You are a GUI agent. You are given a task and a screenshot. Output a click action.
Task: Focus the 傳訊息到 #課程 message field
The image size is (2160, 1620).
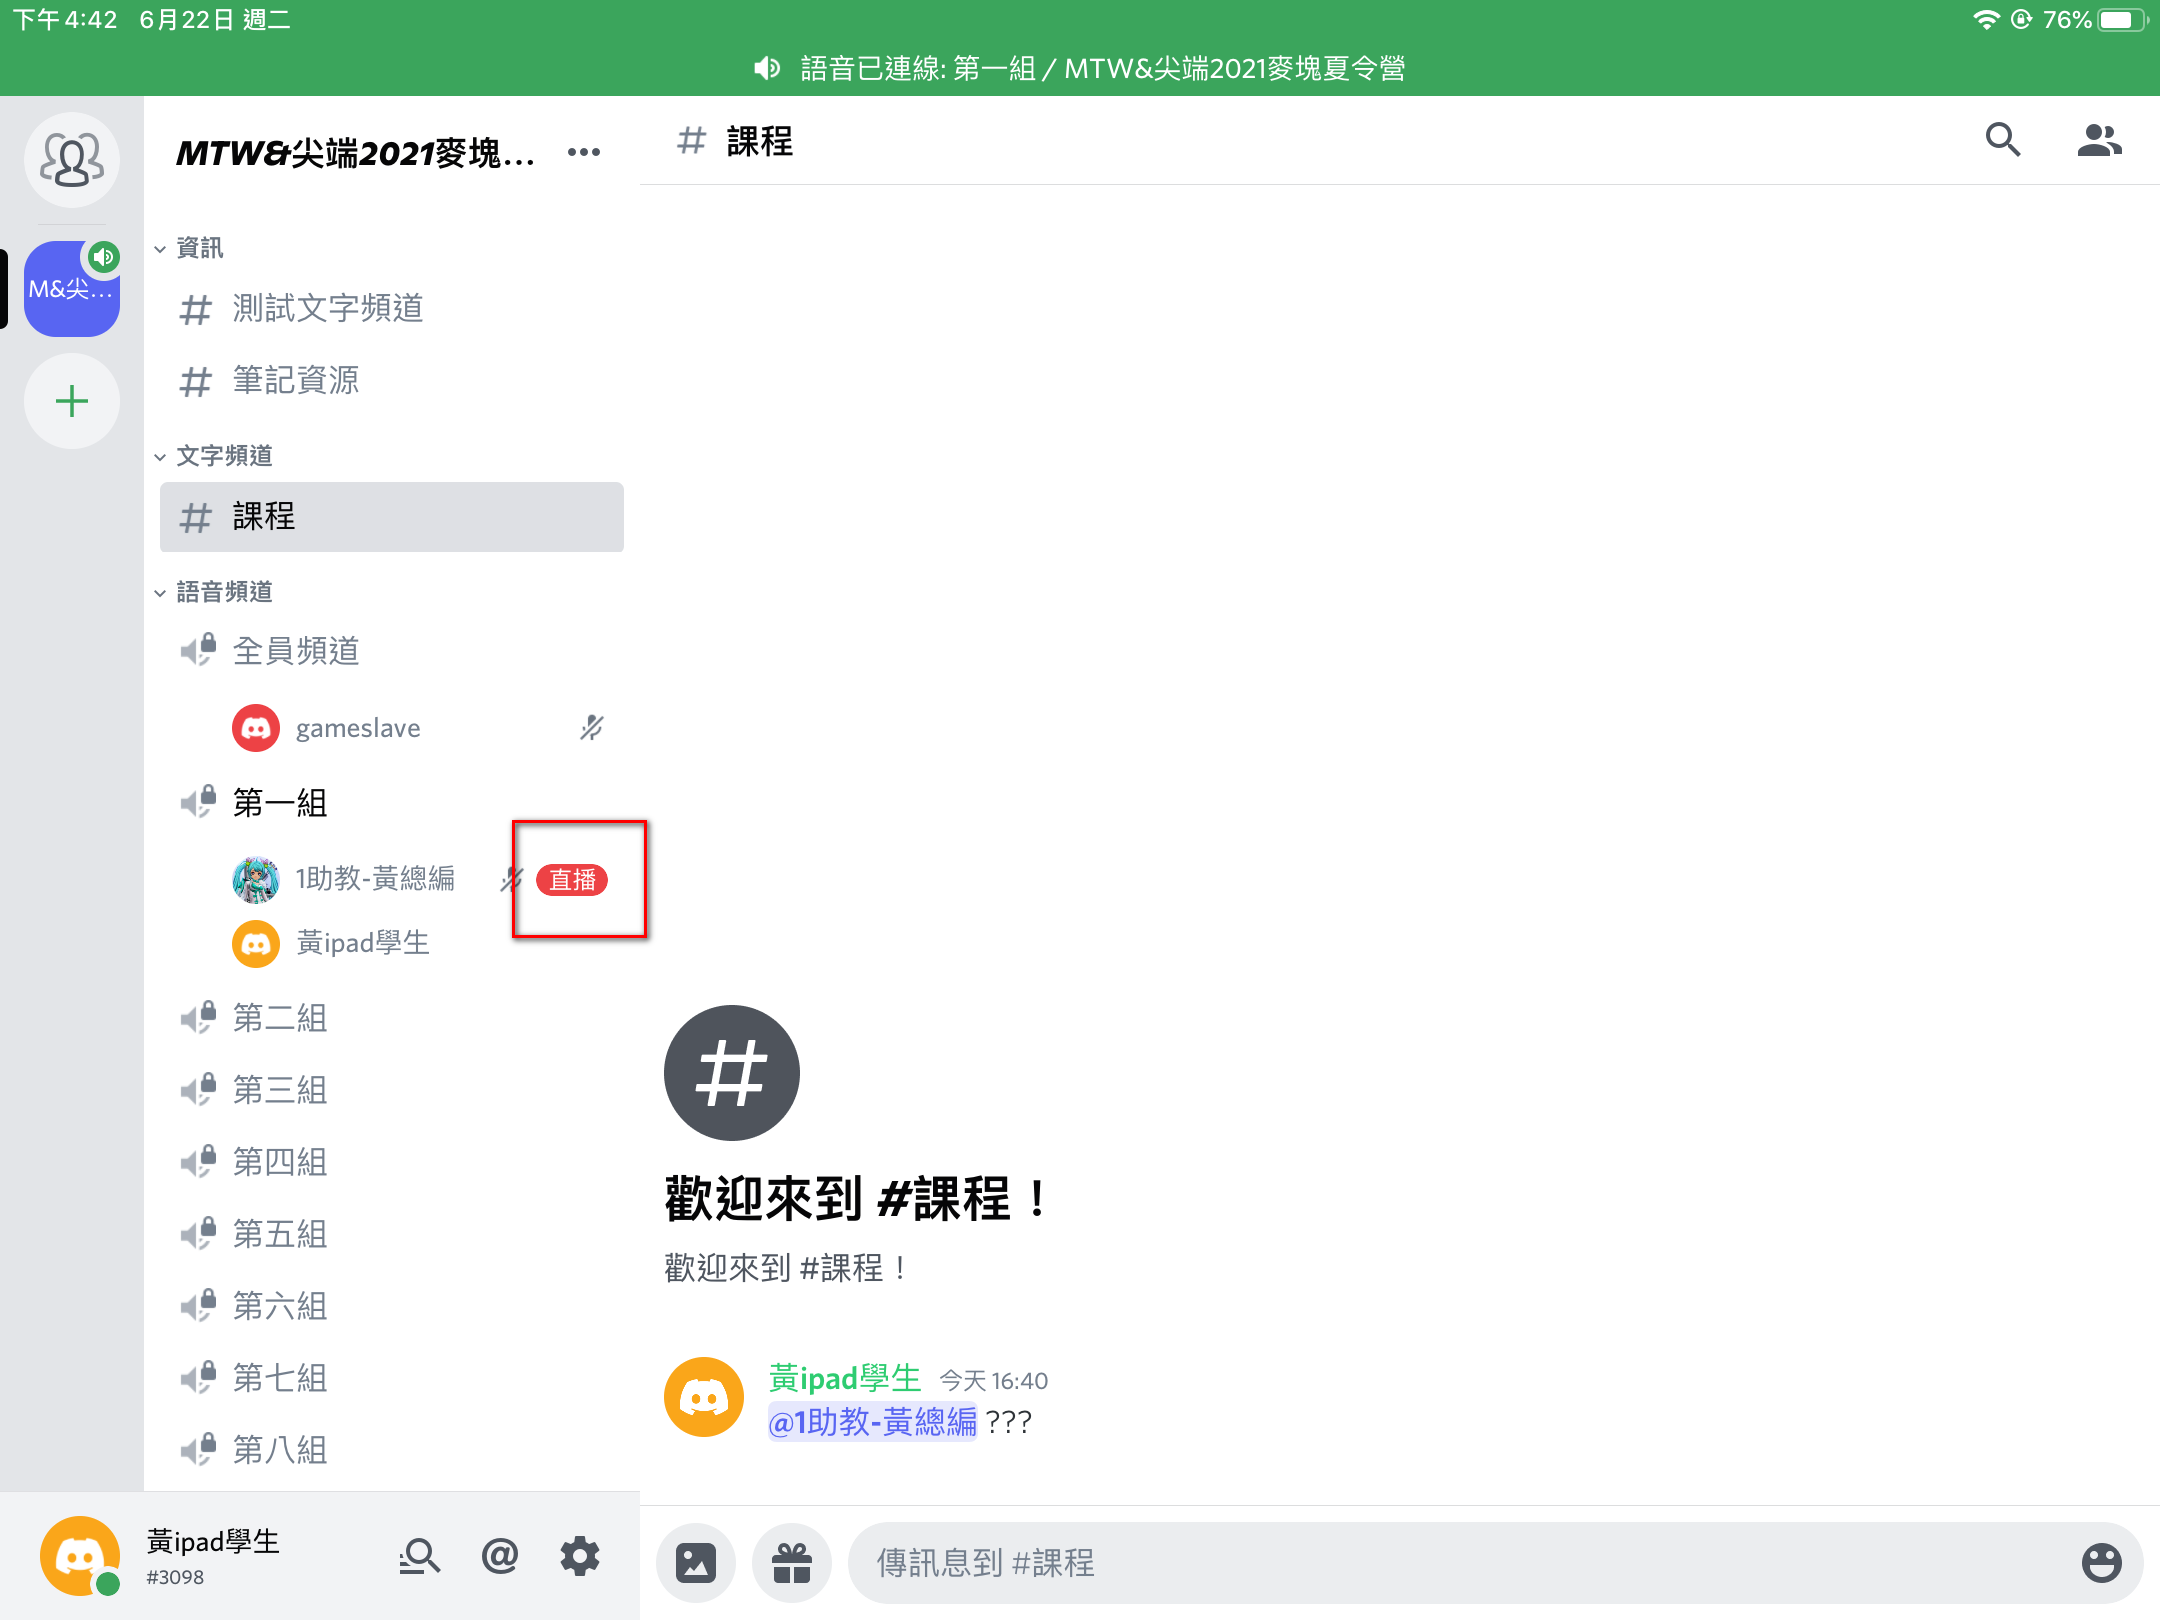pyautogui.click(x=1460, y=1562)
